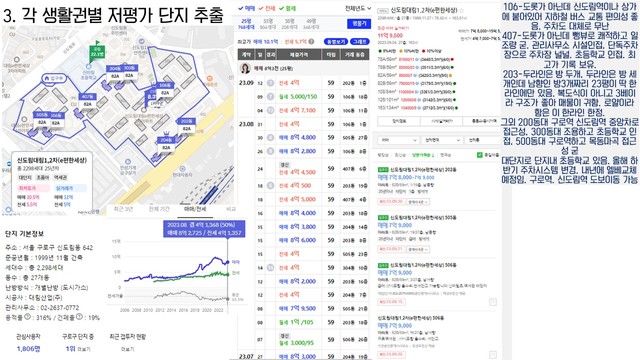Click the green highlighted sort option
This screenshot has width=640, height=360.
pos(423,155)
